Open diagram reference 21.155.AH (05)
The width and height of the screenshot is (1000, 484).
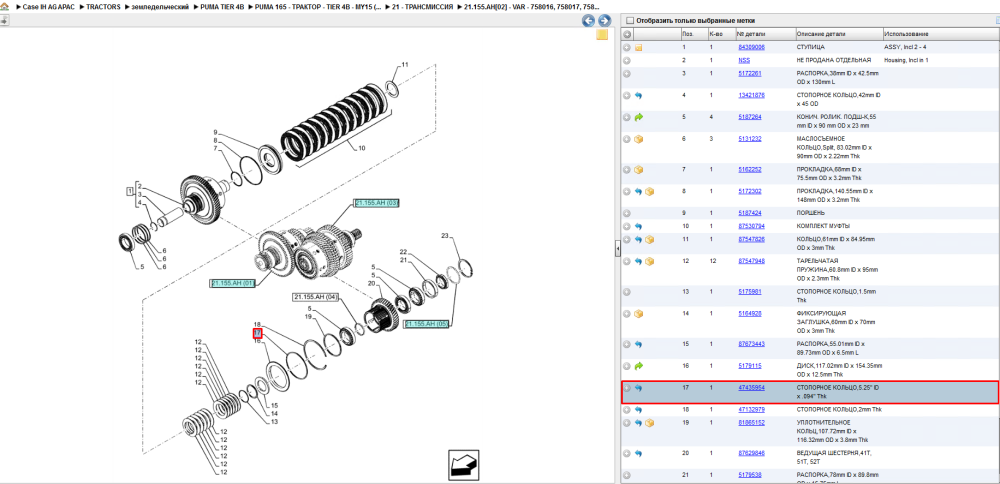pyautogui.click(x=427, y=324)
